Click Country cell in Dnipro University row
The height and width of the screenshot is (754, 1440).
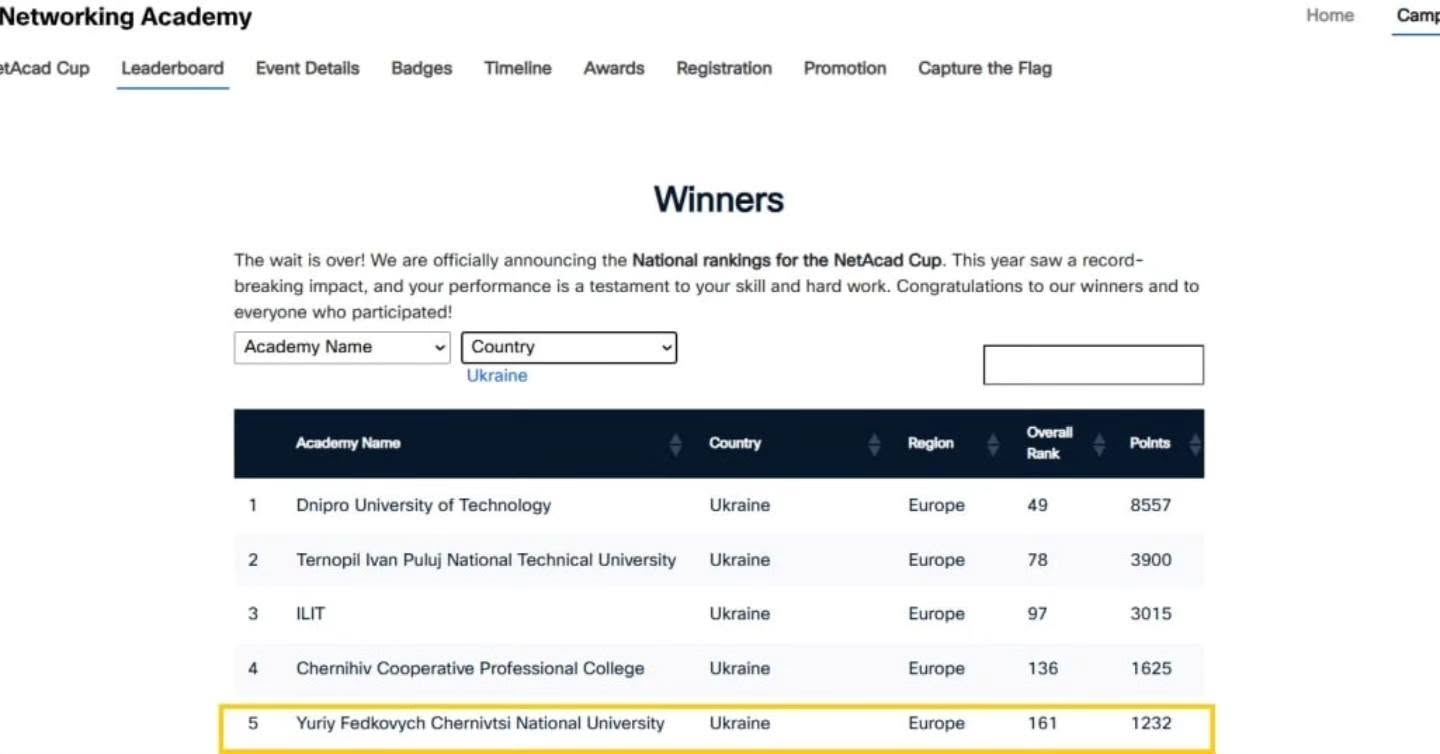pyautogui.click(x=740, y=505)
